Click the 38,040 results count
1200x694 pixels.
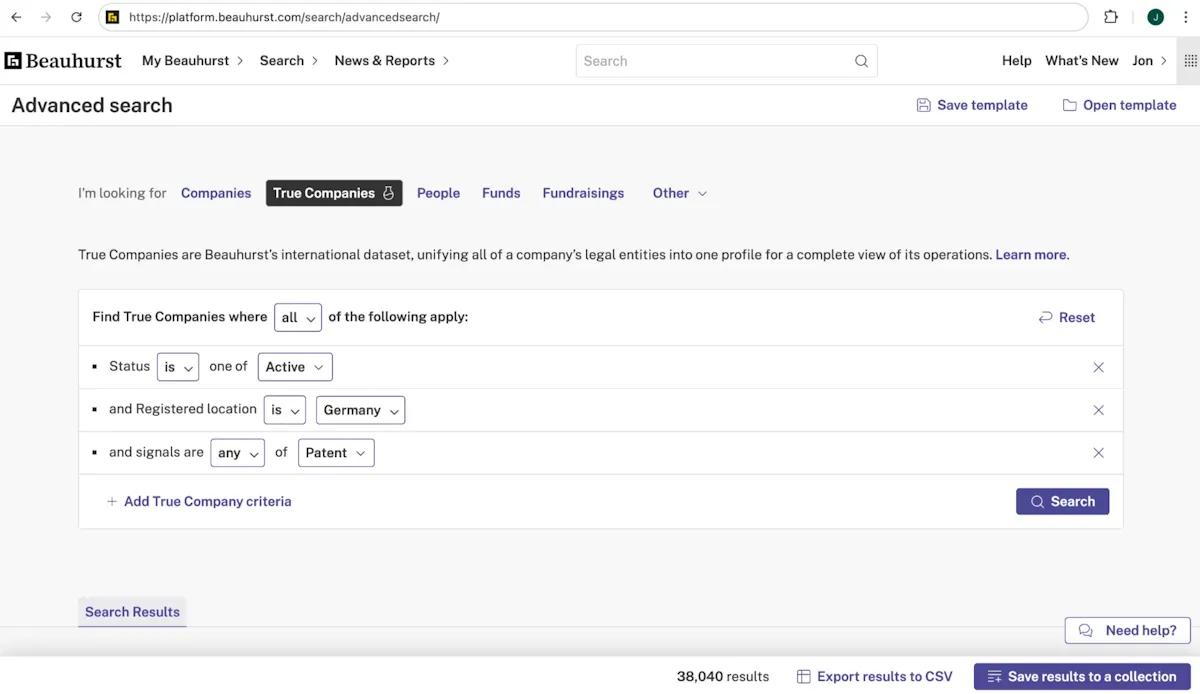click(723, 677)
